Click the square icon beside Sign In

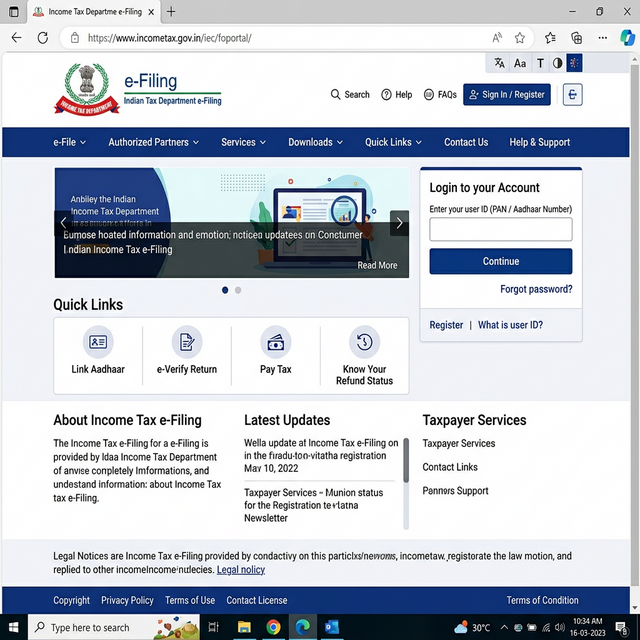click(572, 95)
